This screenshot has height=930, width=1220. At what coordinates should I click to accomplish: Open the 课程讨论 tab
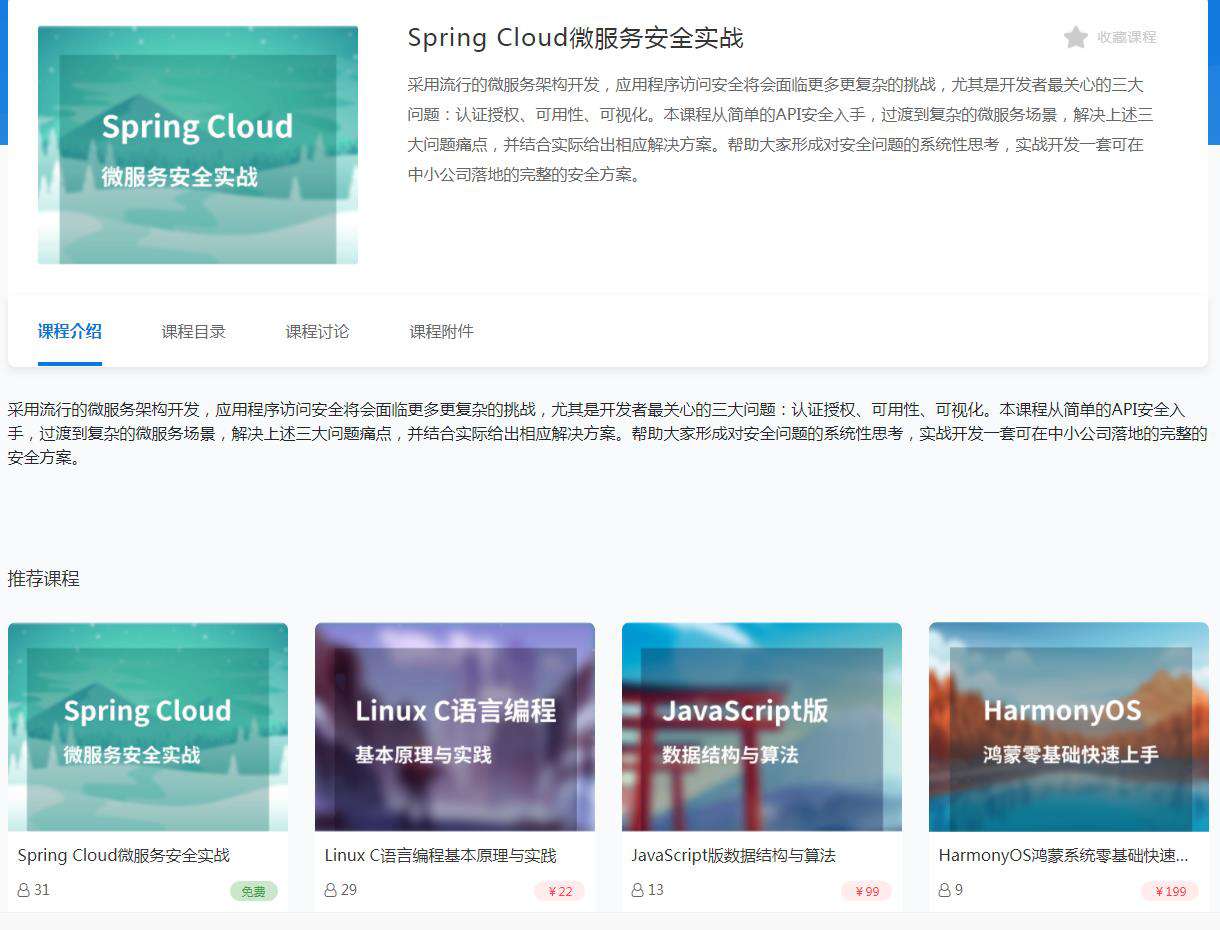318,331
